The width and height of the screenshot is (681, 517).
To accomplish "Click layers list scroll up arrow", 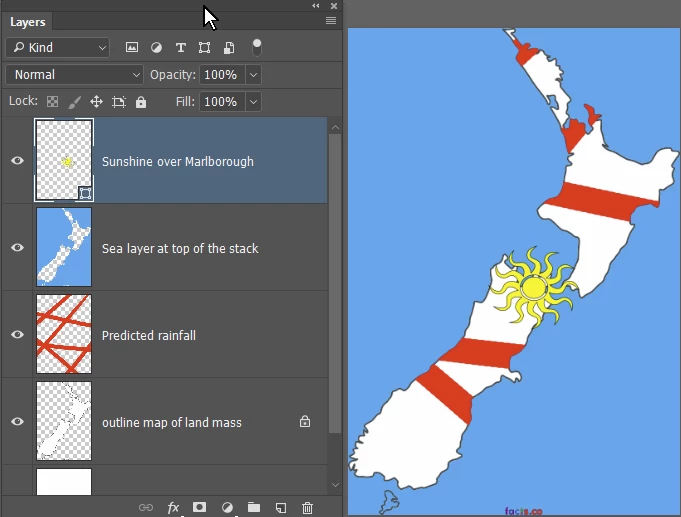I will click(335, 127).
